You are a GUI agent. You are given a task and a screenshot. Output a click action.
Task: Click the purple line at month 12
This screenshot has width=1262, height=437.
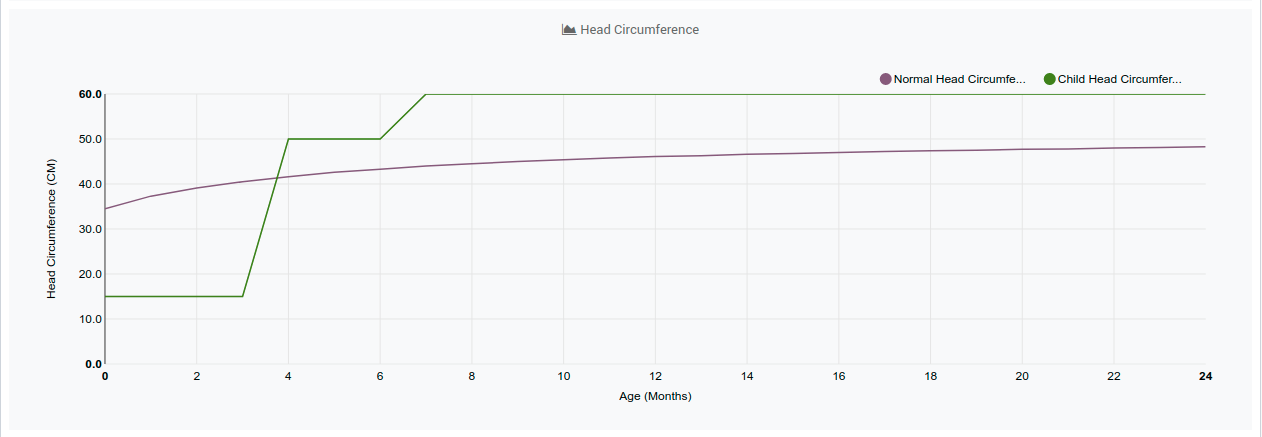655,156
